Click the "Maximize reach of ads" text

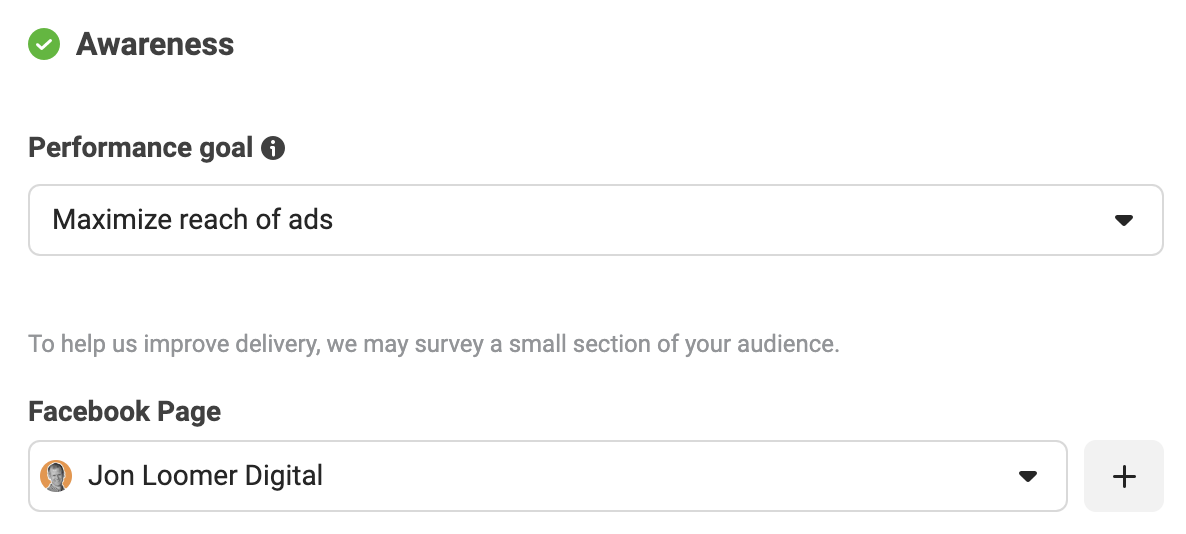[x=192, y=220]
